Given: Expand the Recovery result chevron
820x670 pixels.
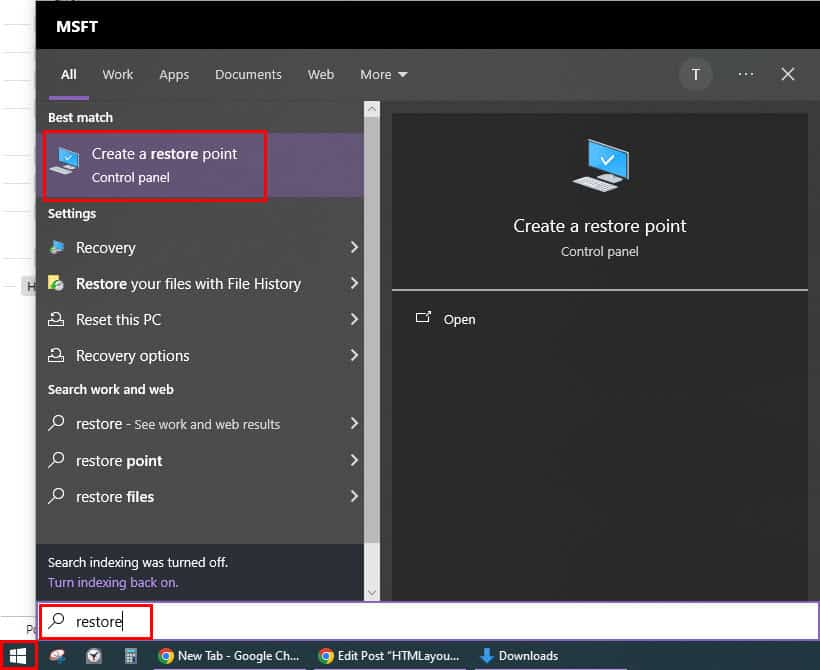Looking at the screenshot, I should 354,247.
